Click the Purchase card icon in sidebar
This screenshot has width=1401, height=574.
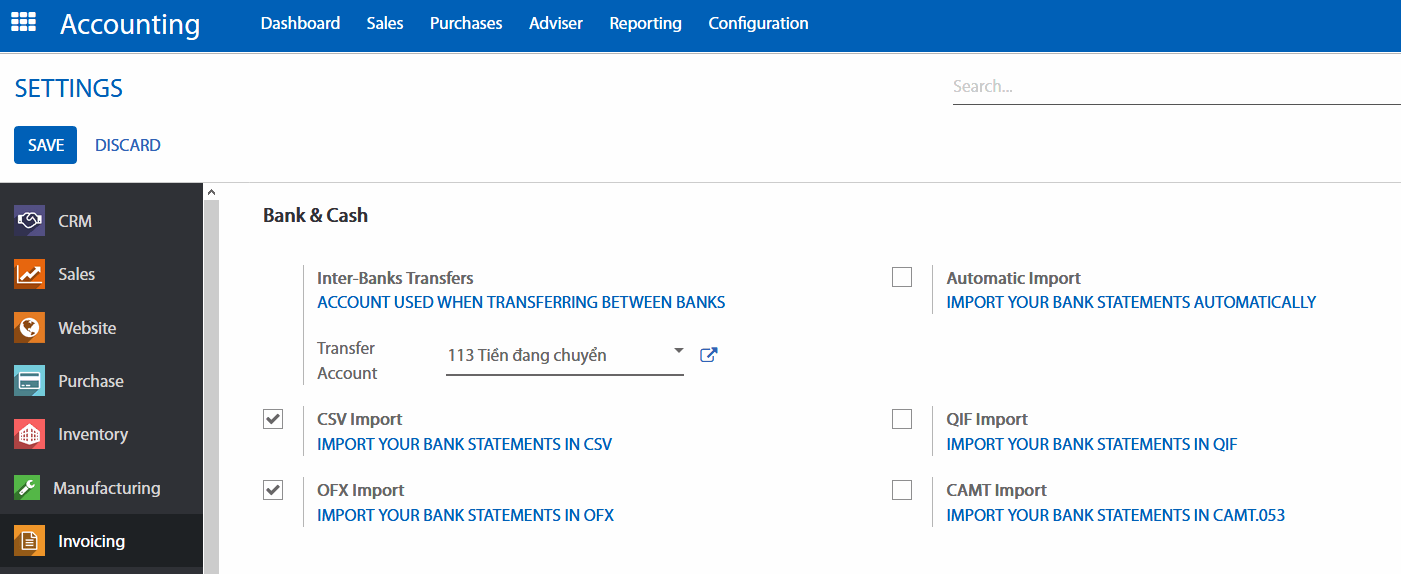30,381
